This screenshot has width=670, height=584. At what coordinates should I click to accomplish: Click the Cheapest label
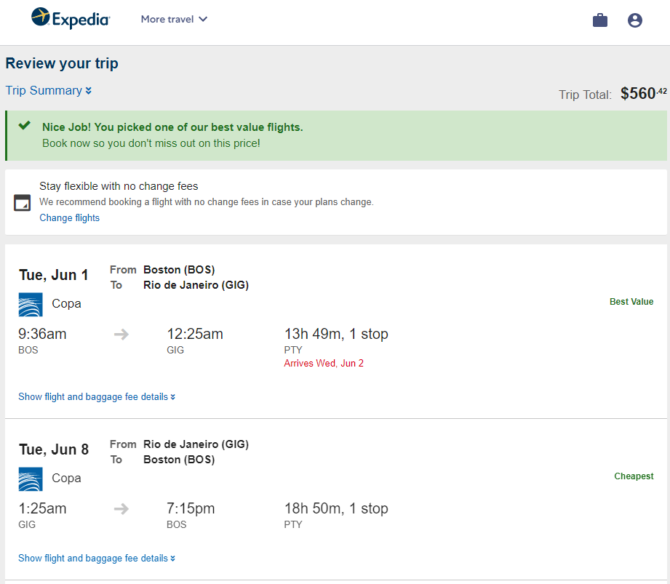click(x=634, y=476)
